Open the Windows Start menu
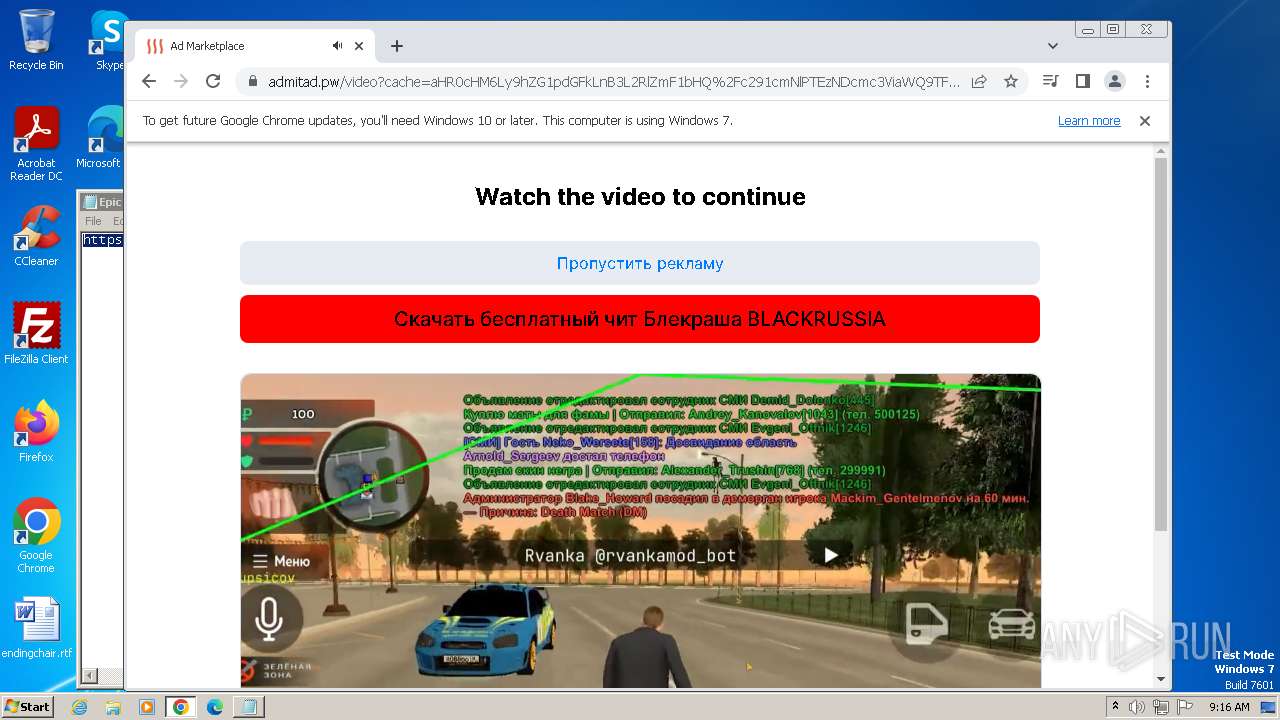Screen dimensions: 1280x720 coord(28,706)
